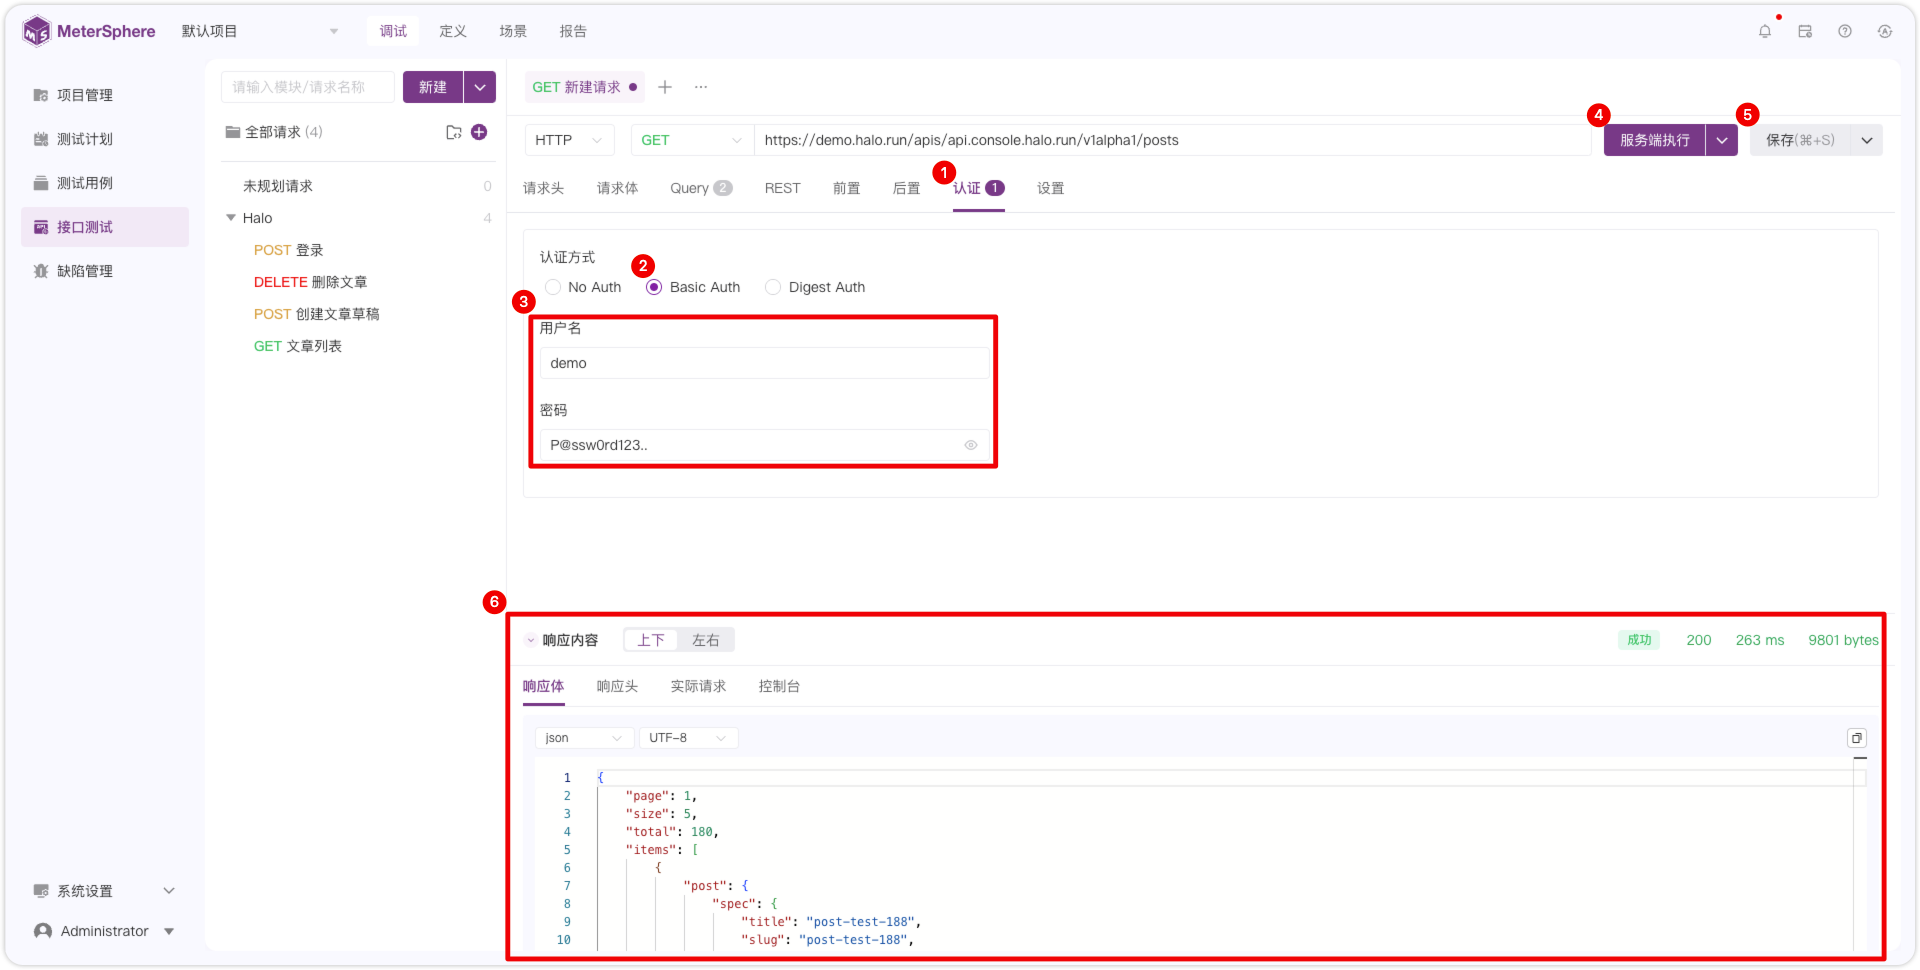Viewport: 1920px width, 970px height.
Task: Open the 请求体 tab
Action: (x=618, y=188)
